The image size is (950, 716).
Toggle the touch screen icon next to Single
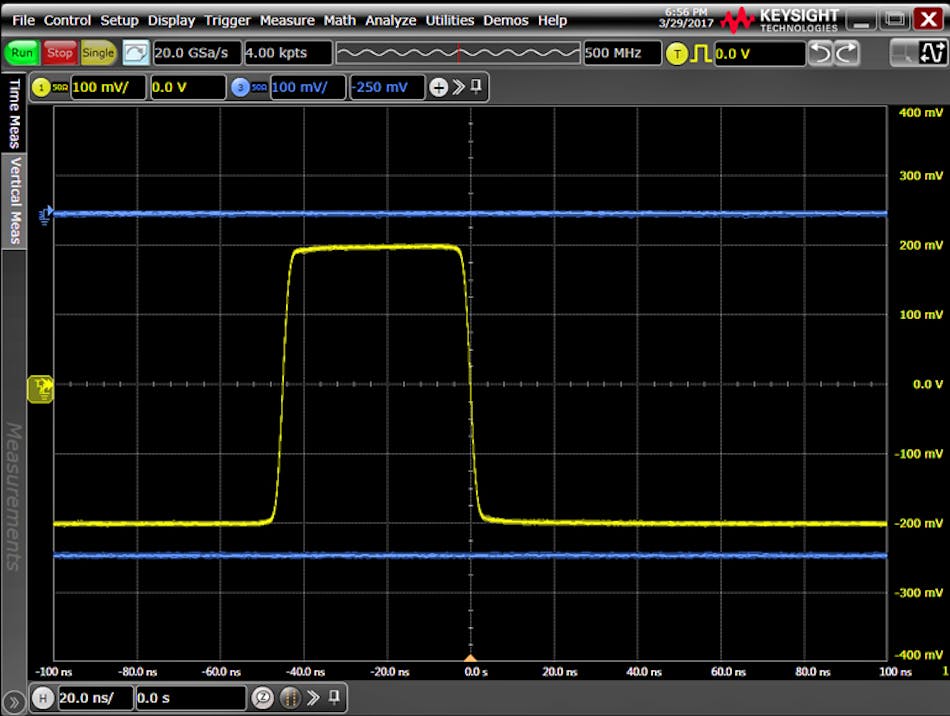tap(135, 53)
